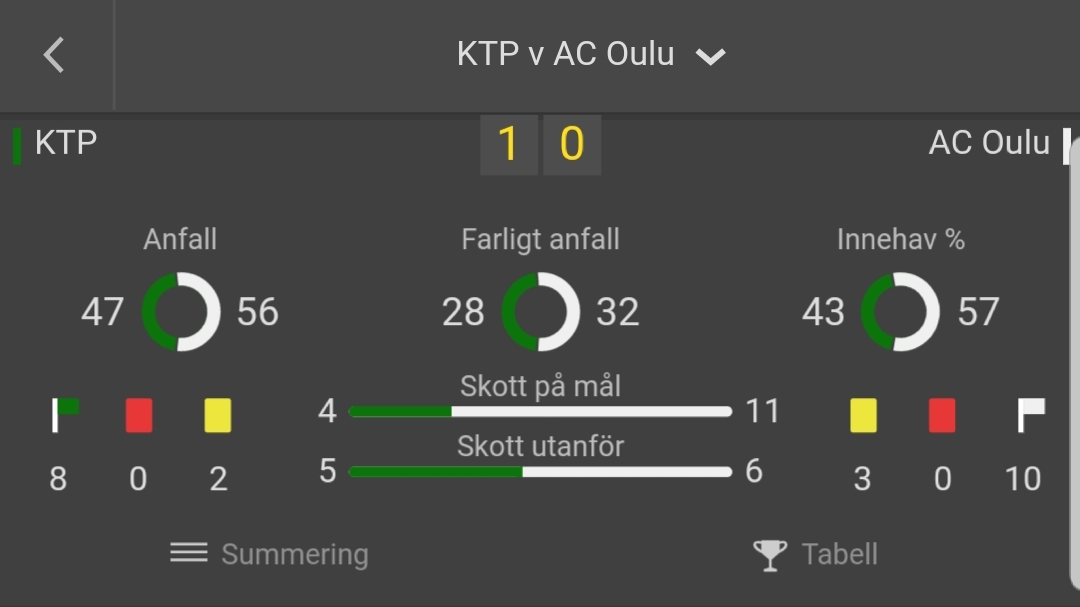Click the match title KTP v AC Oulu
This screenshot has width=1080, height=607.
[x=565, y=54]
